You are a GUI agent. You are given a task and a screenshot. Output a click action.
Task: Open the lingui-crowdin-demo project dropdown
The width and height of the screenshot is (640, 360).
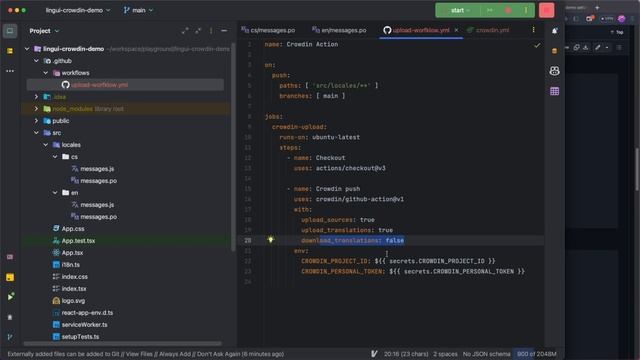[x=78, y=10]
